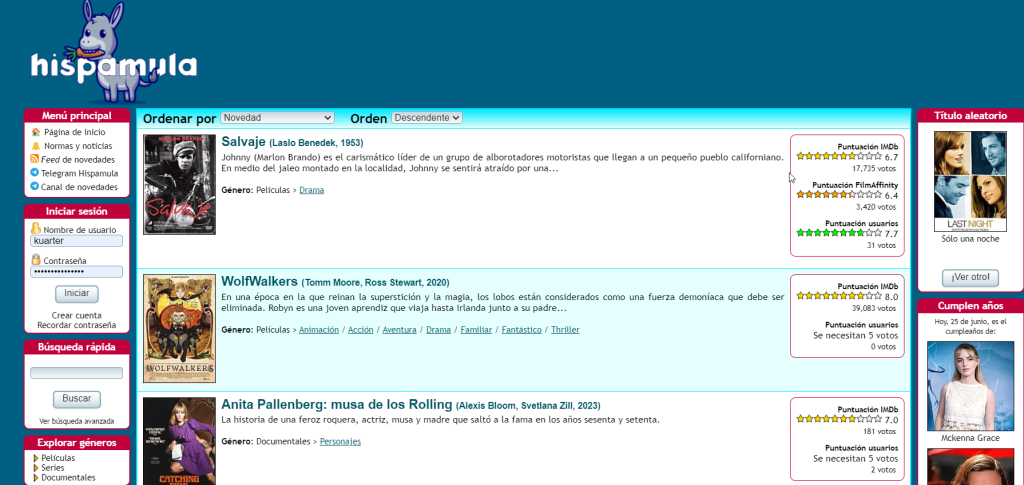The image size is (1024, 485).
Task: Click the Buscar search button
Action: [76, 398]
